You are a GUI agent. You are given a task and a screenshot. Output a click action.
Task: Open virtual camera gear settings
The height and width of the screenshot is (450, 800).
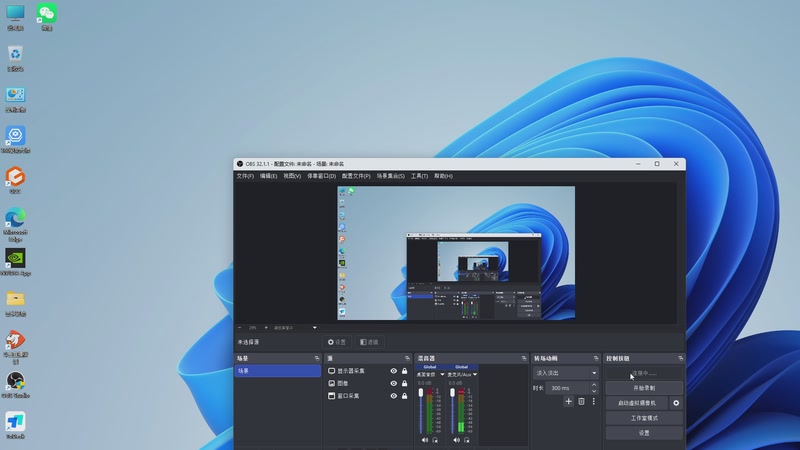click(x=676, y=403)
